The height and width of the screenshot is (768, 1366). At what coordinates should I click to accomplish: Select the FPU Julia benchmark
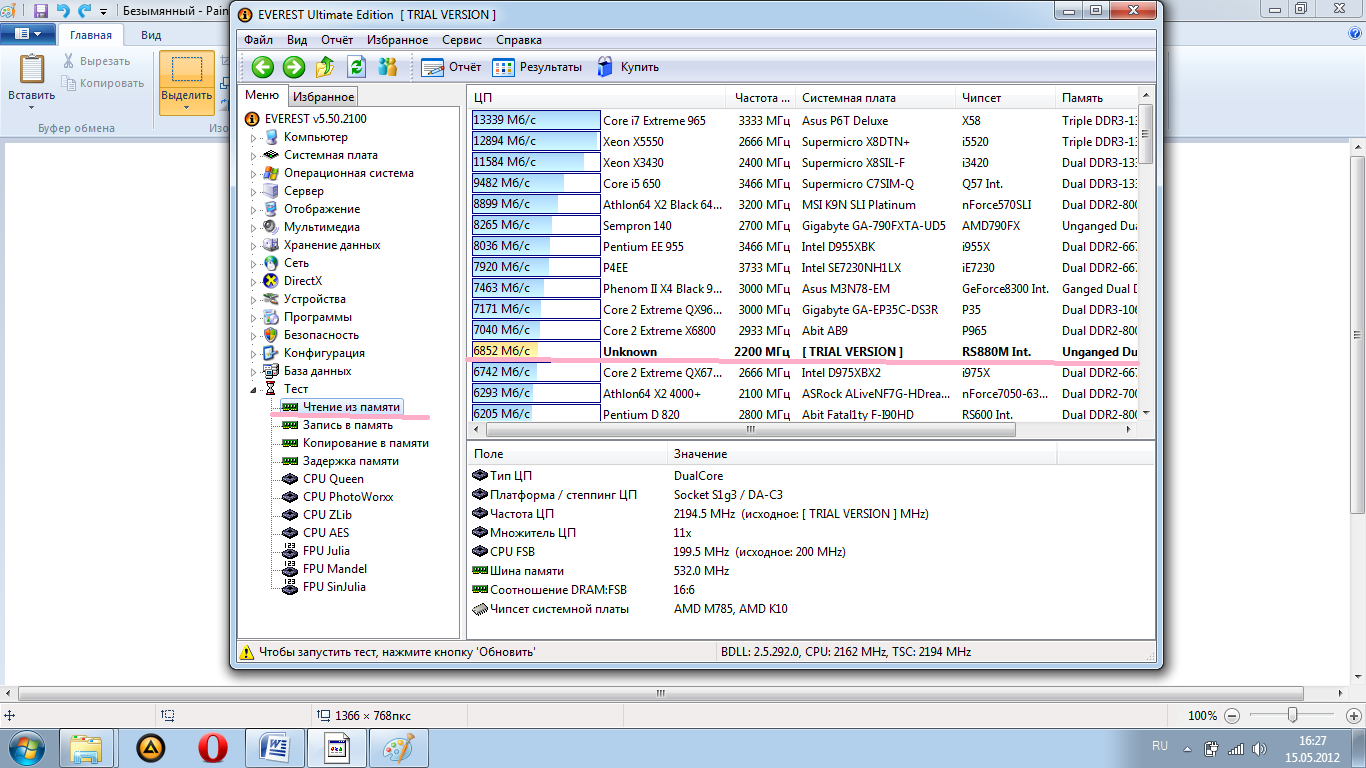[x=326, y=551]
